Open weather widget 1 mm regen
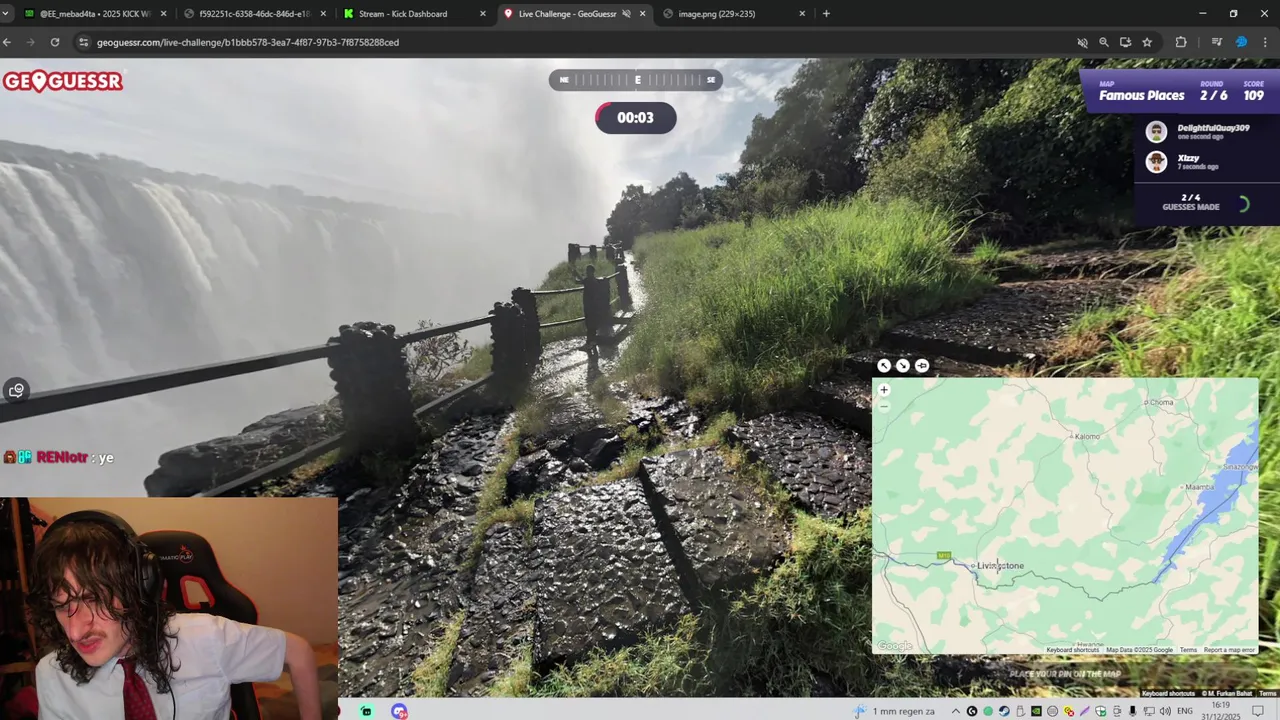 click(895, 711)
